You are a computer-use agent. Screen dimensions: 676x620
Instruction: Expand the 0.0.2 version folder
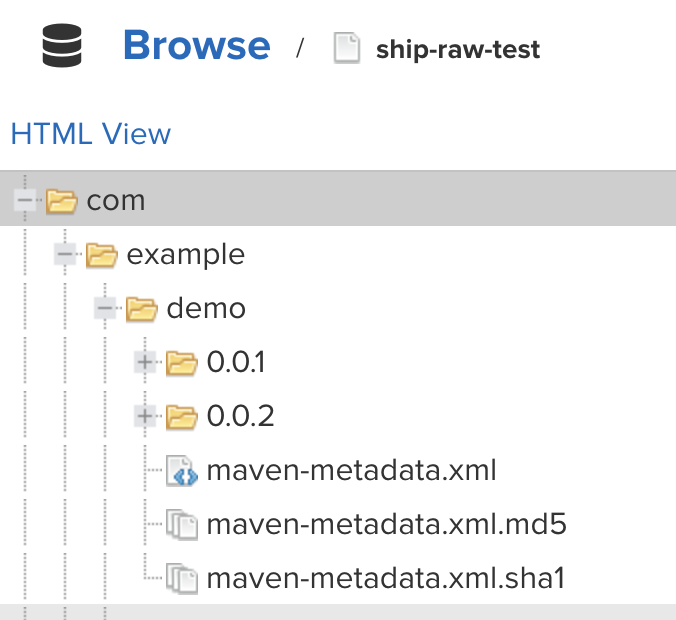(x=146, y=417)
